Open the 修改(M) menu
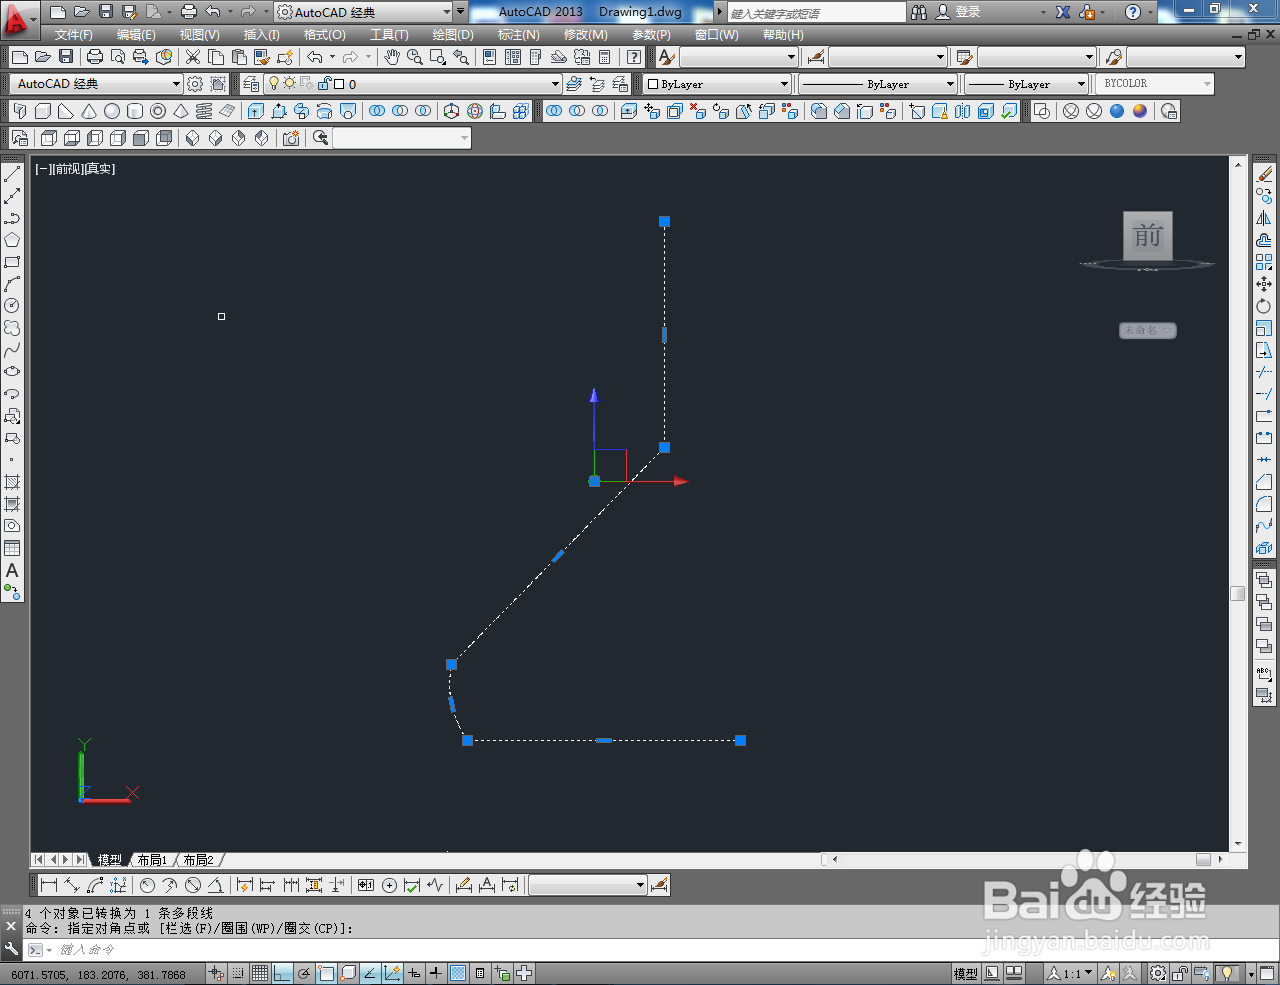Viewport: 1280px width, 985px height. pyautogui.click(x=585, y=35)
